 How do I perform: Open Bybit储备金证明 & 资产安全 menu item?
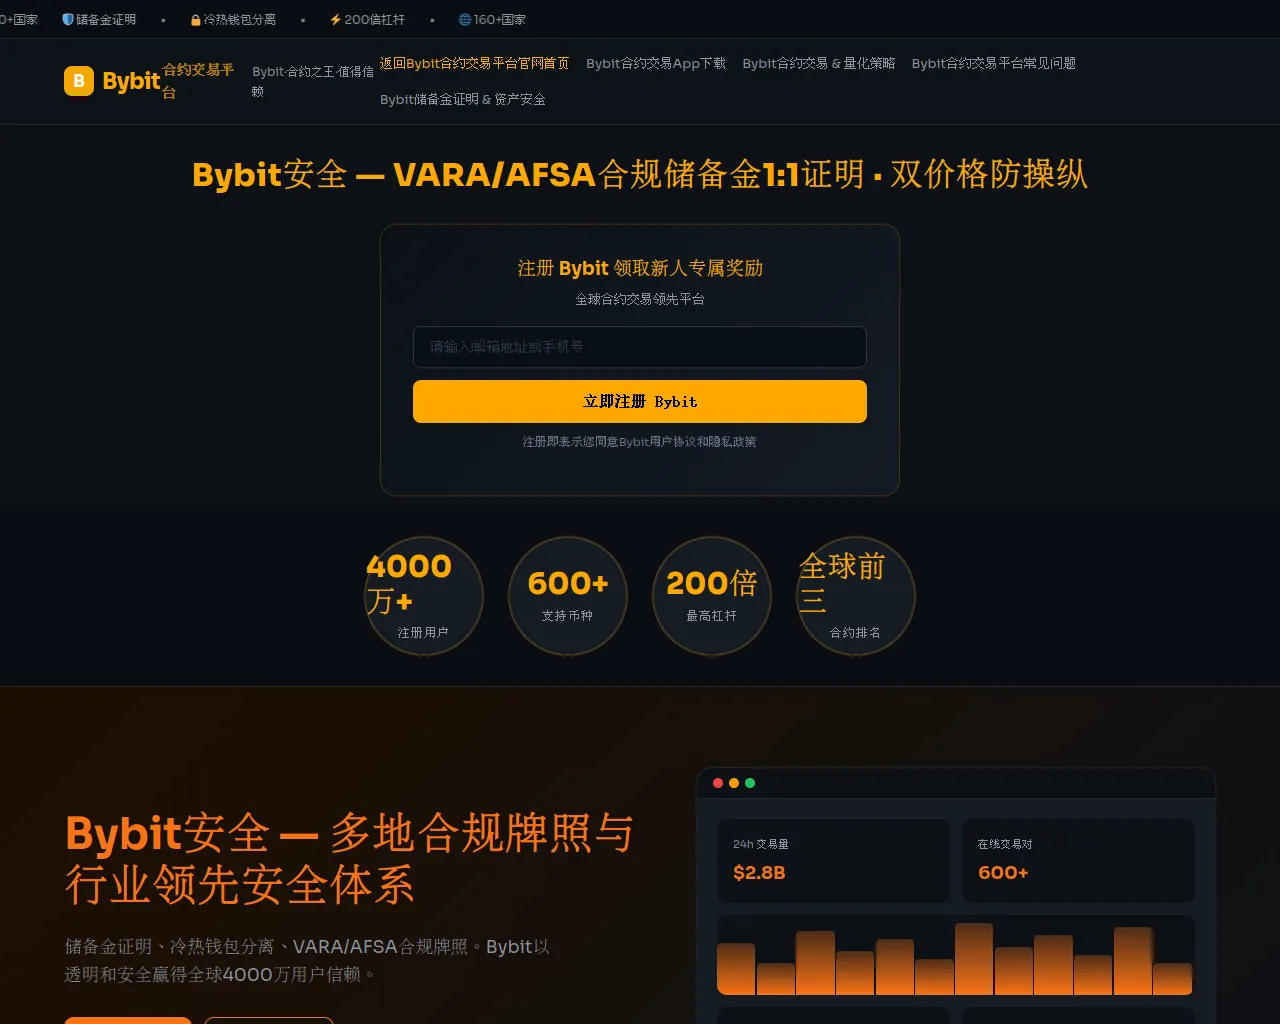point(463,99)
